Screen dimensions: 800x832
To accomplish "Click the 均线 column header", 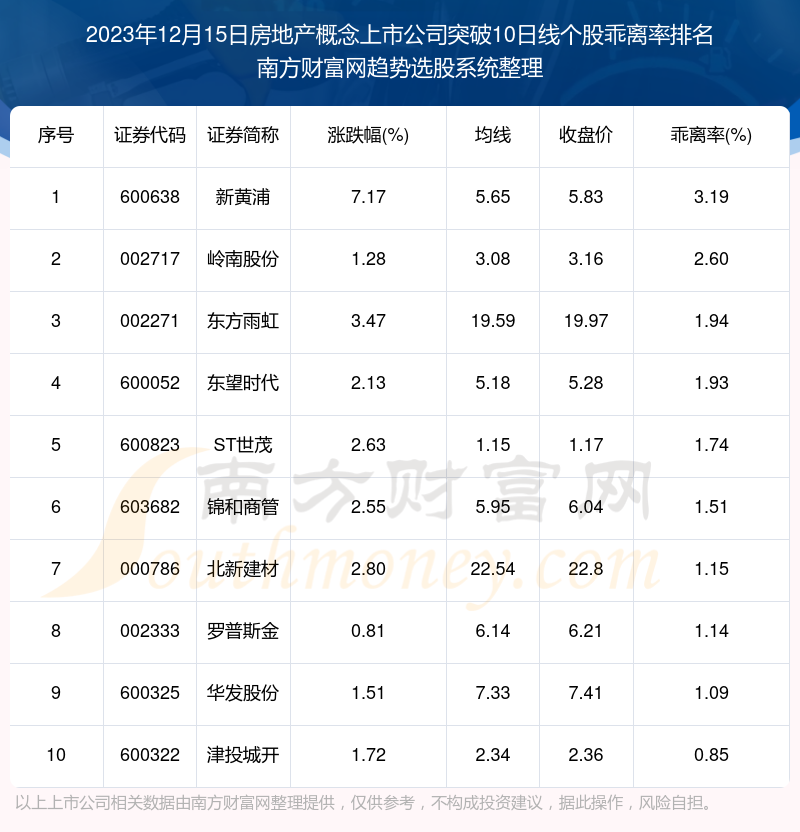I will (493, 135).
